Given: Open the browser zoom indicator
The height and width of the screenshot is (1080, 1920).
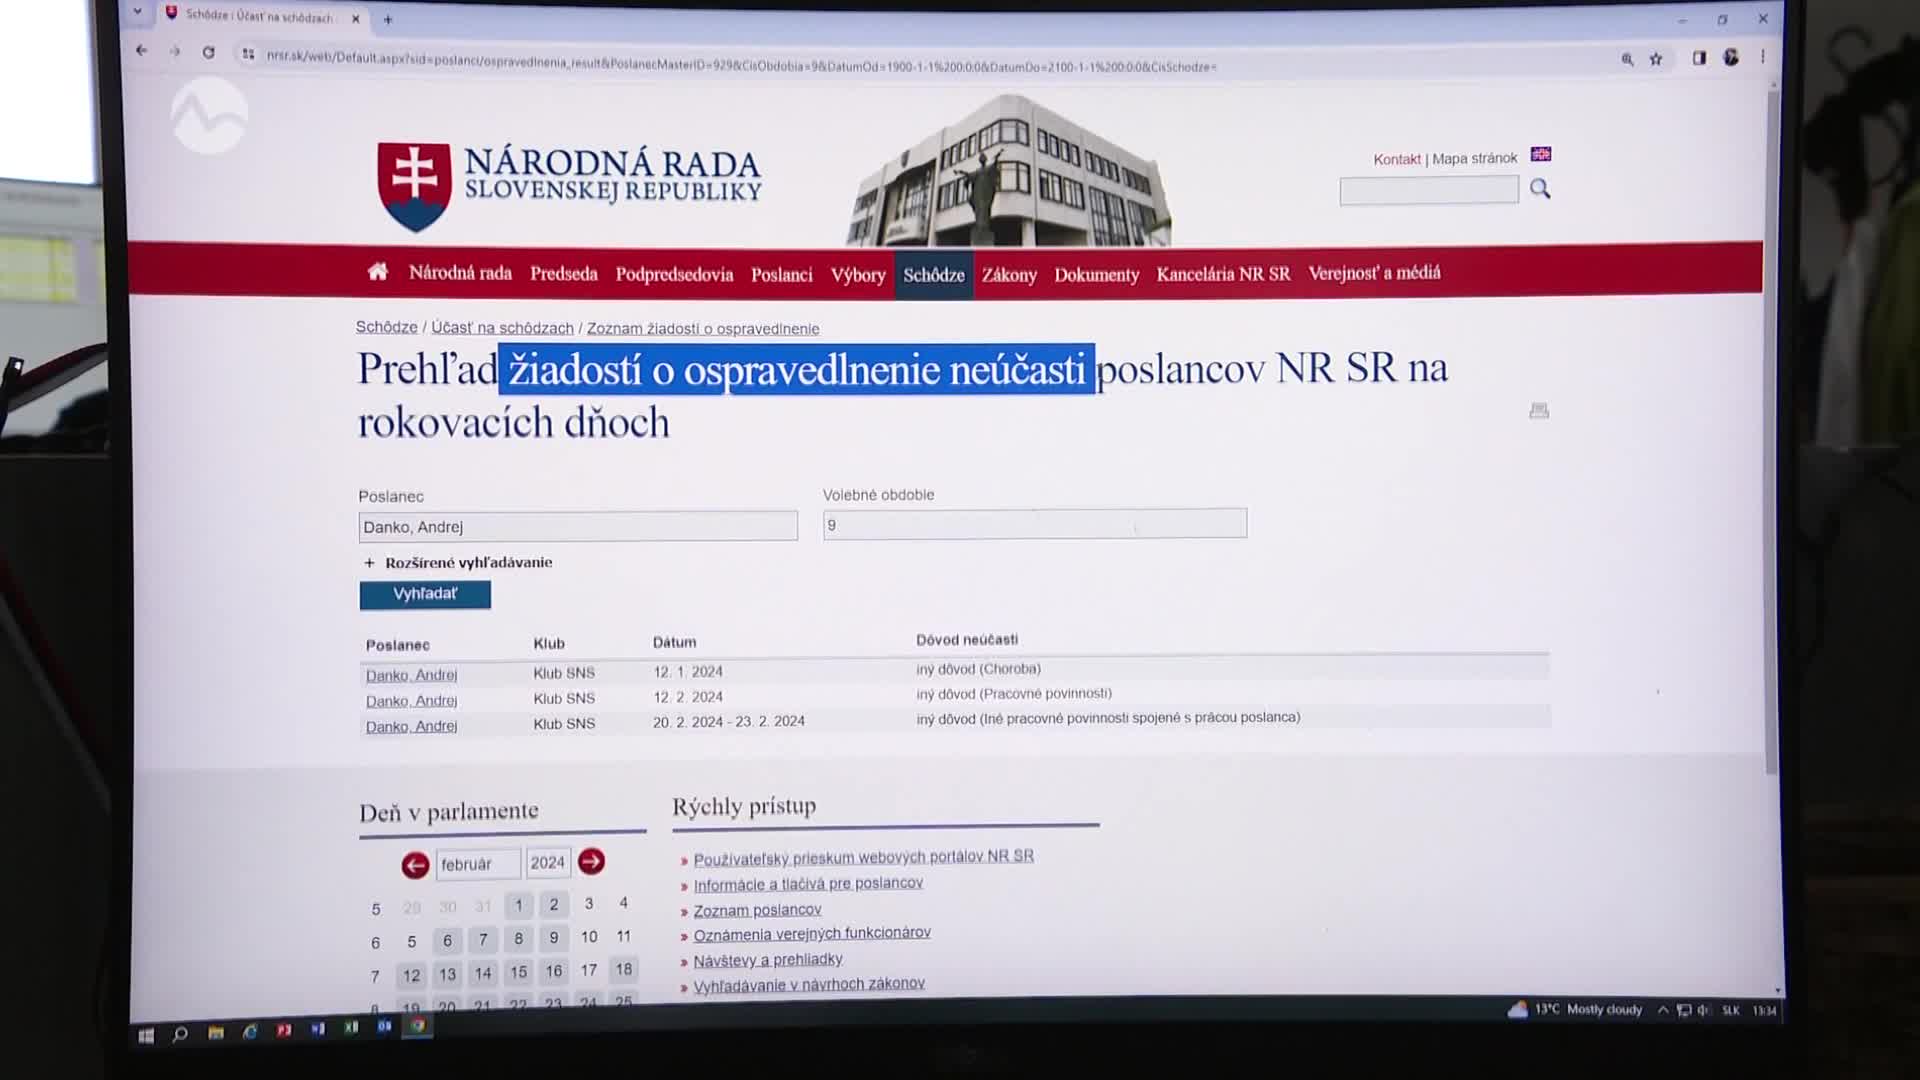Looking at the screenshot, I should (1627, 60).
